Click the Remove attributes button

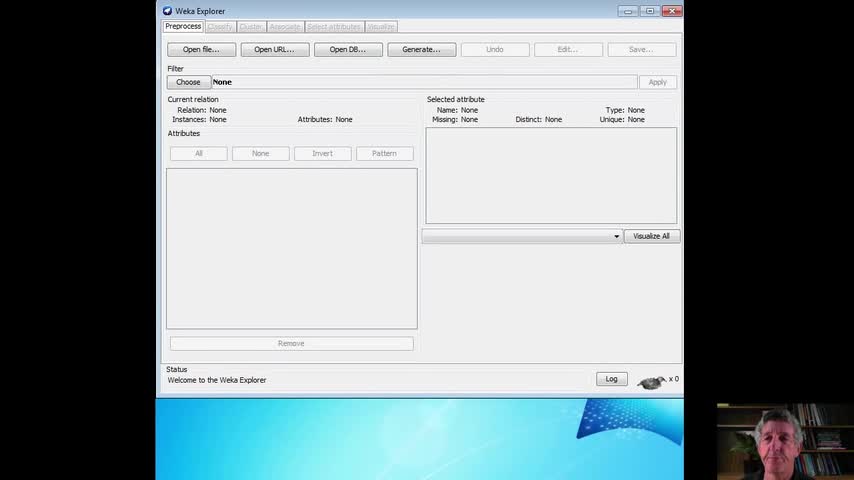click(x=291, y=344)
